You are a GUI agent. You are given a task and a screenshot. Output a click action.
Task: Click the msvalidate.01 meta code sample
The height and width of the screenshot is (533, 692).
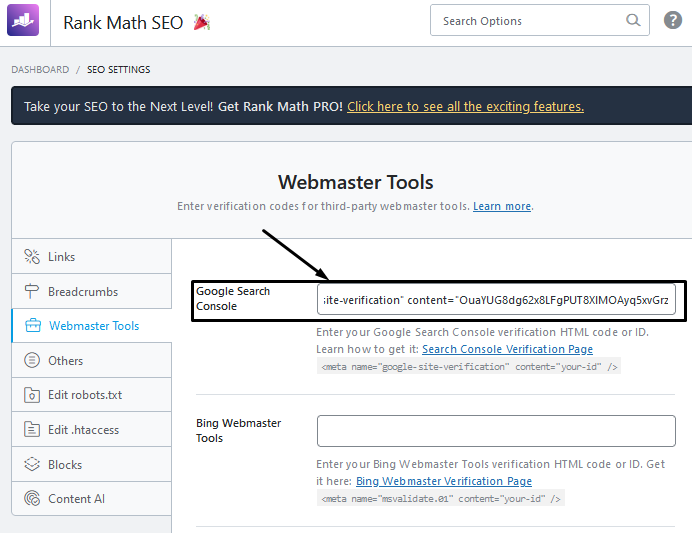440,499
